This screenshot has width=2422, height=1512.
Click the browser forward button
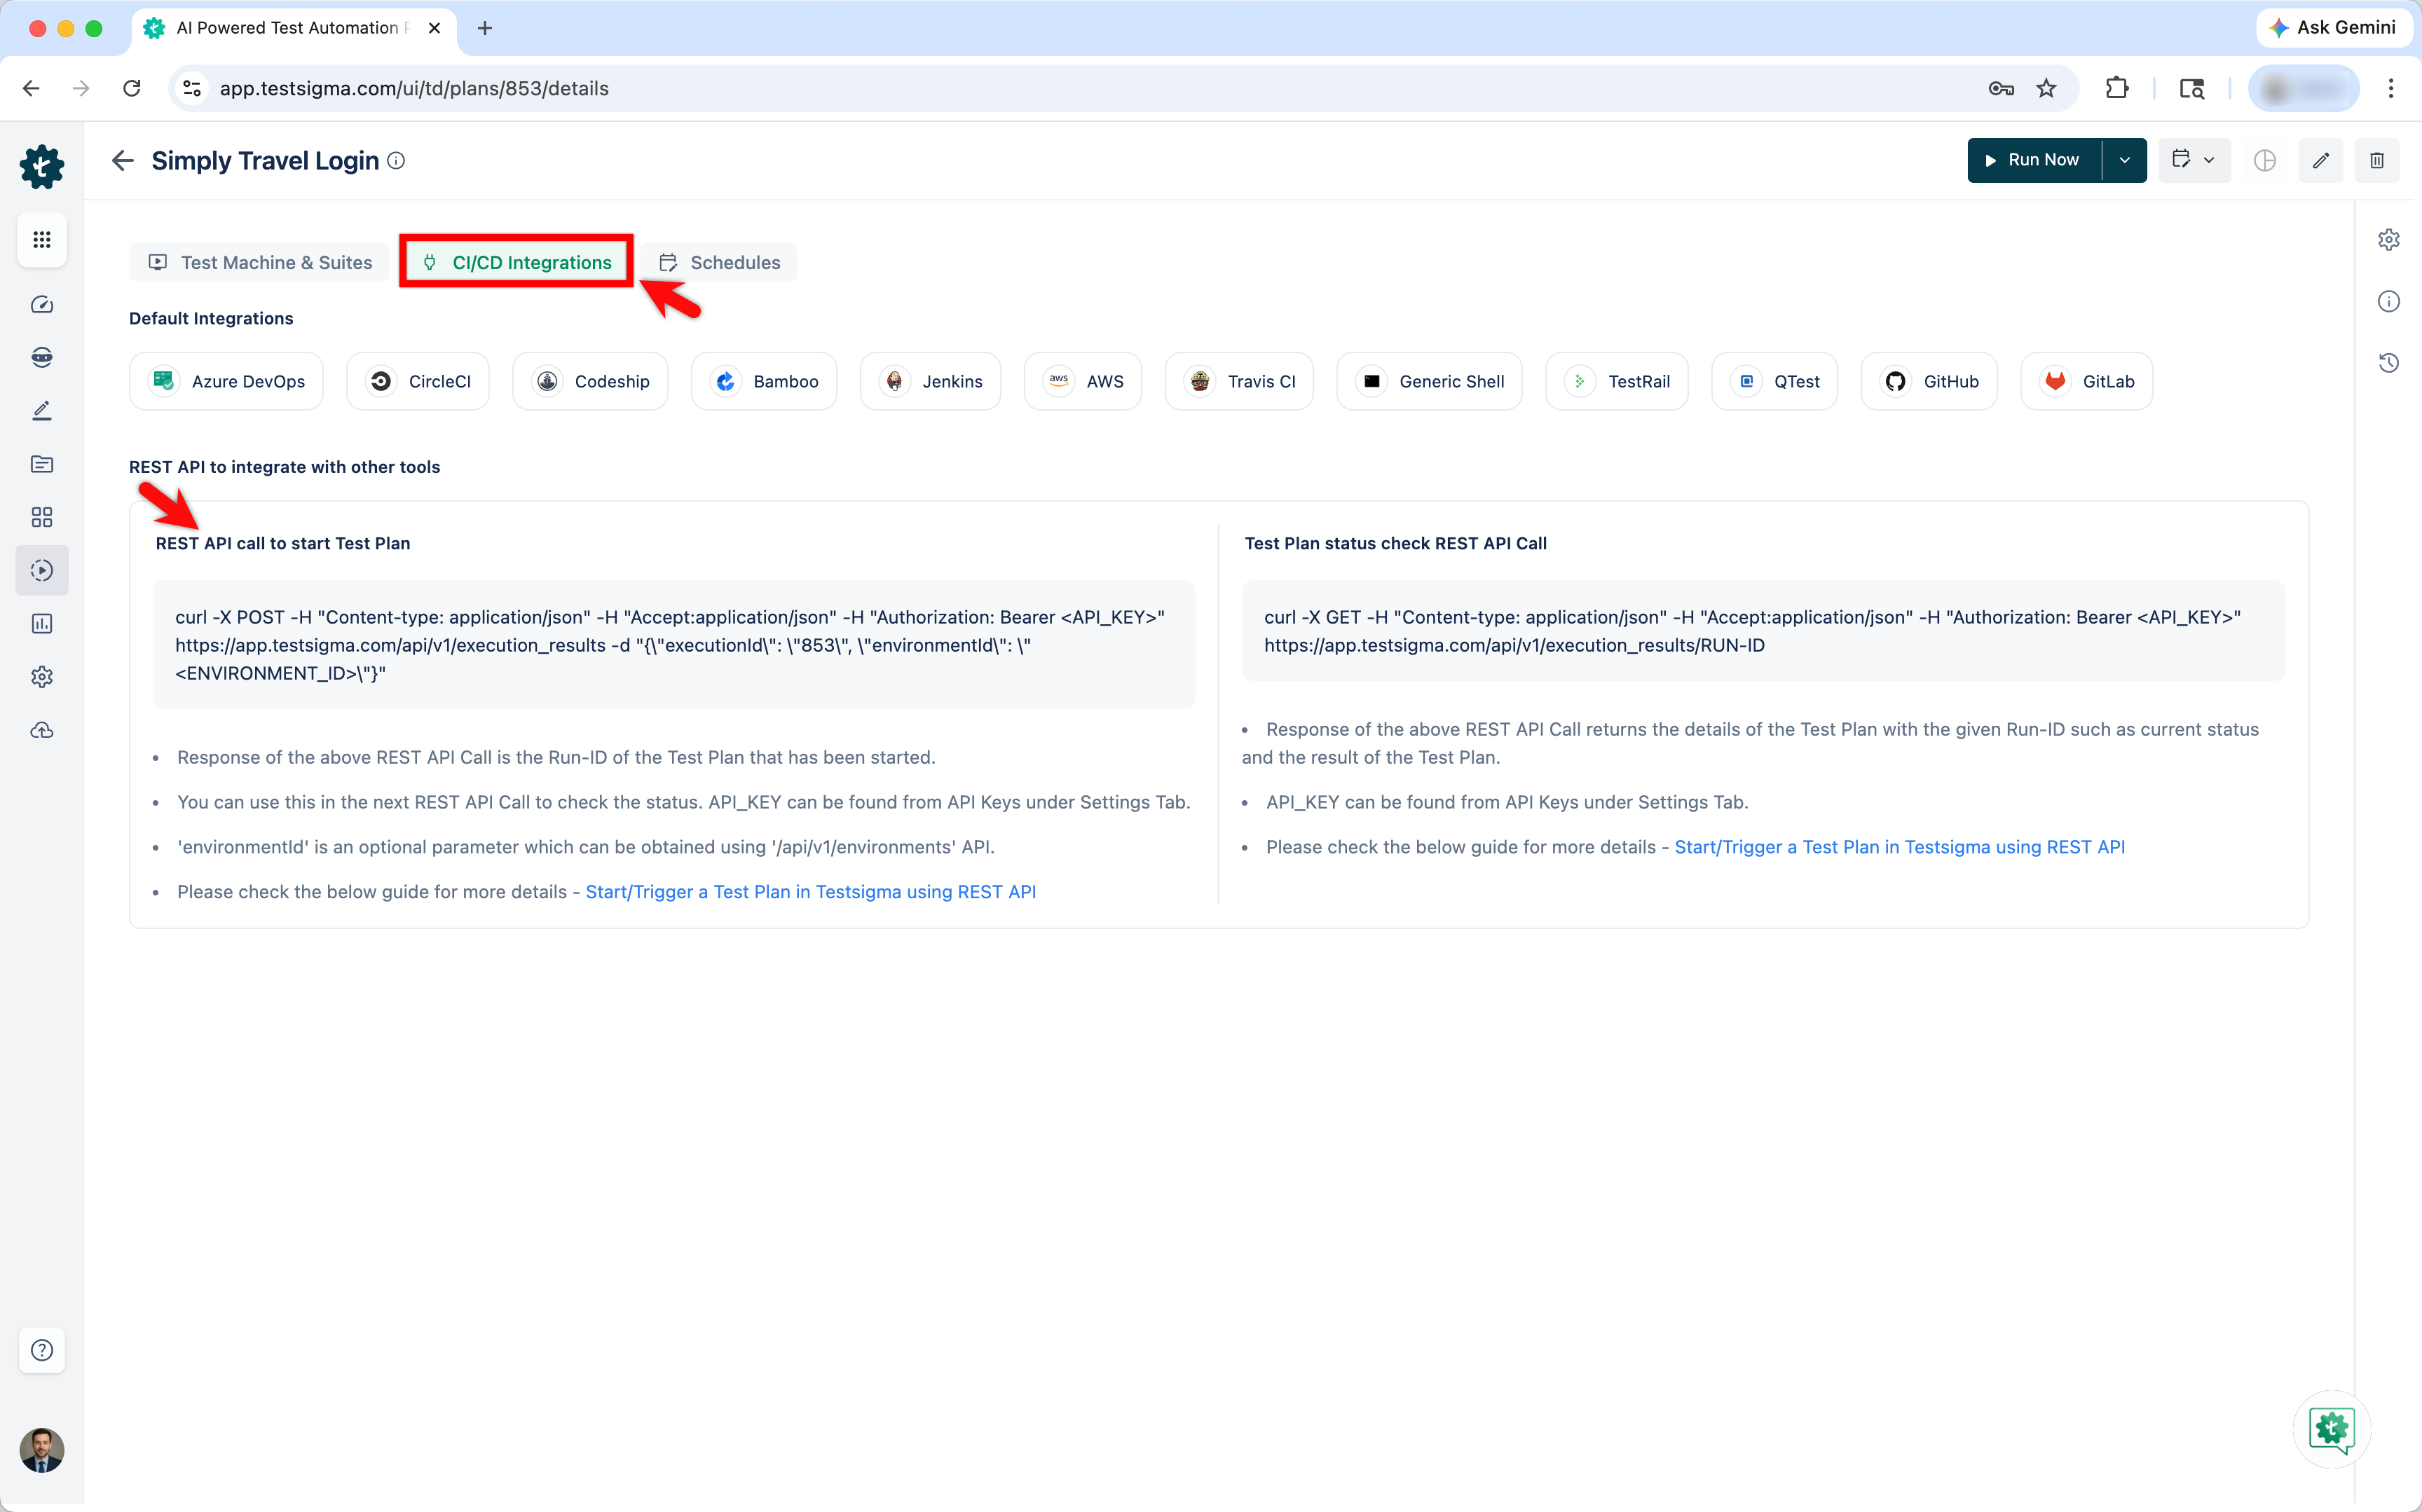(81, 88)
